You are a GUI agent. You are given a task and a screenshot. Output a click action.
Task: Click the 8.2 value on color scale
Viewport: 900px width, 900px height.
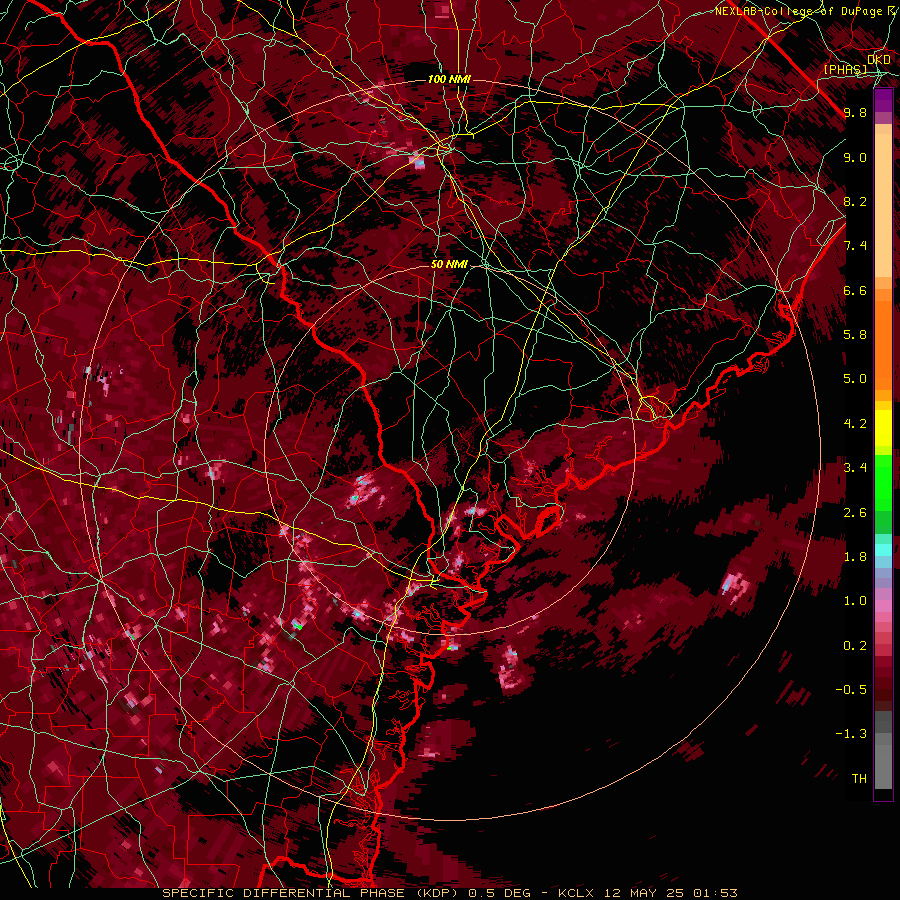pos(855,201)
